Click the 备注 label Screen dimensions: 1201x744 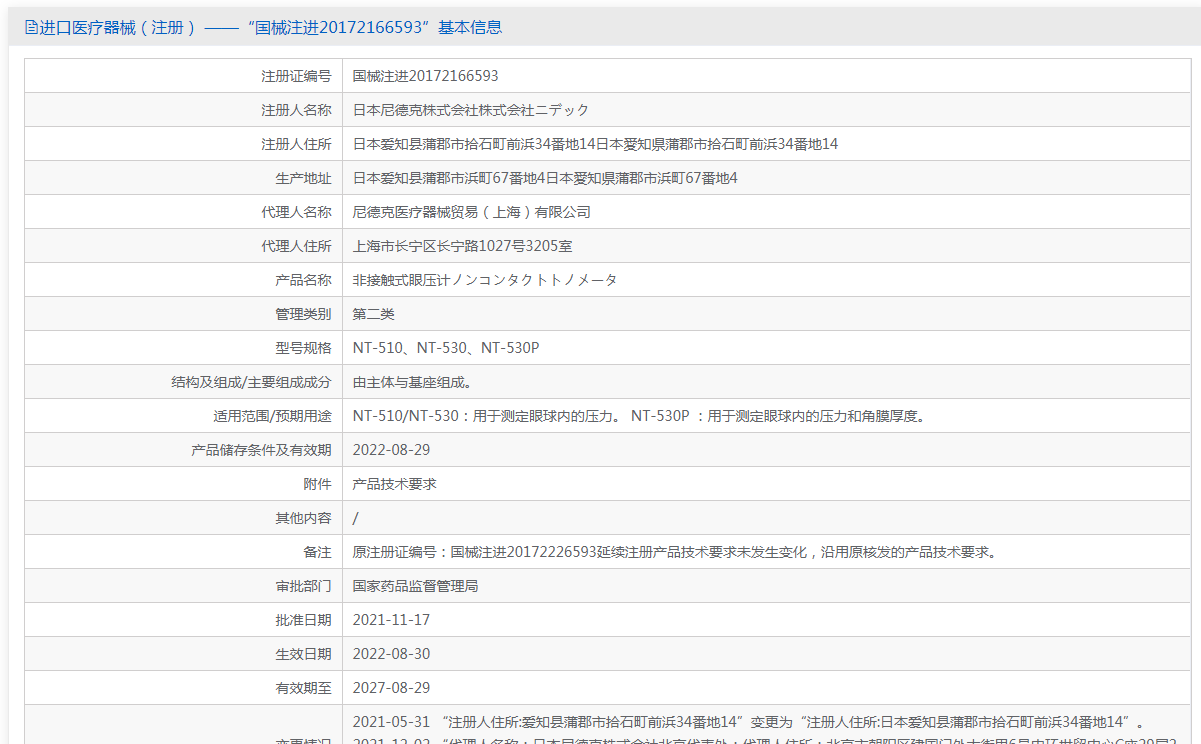pyautogui.click(x=317, y=552)
